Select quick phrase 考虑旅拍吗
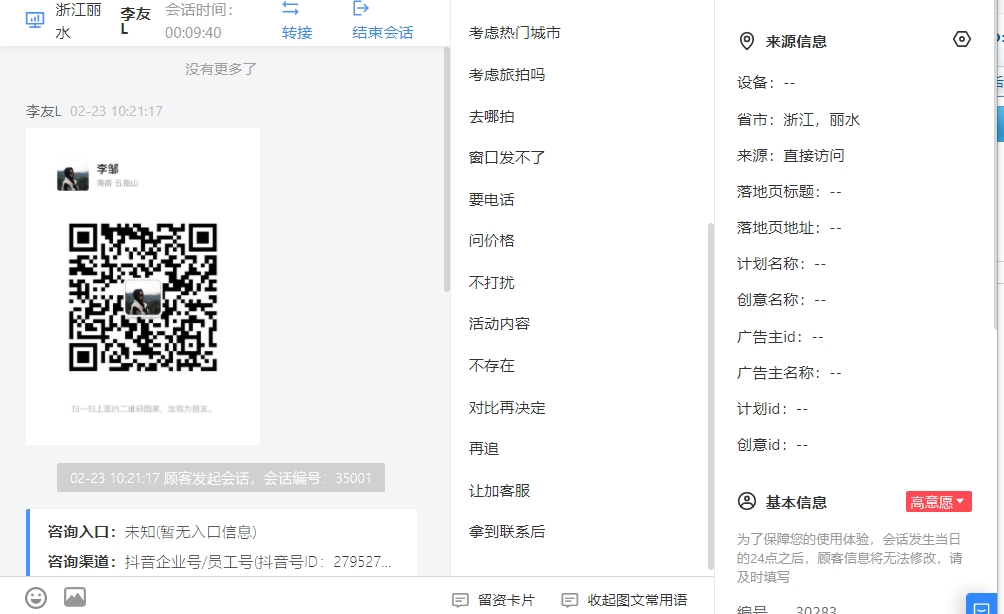The width and height of the screenshot is (1004, 614). (x=507, y=75)
